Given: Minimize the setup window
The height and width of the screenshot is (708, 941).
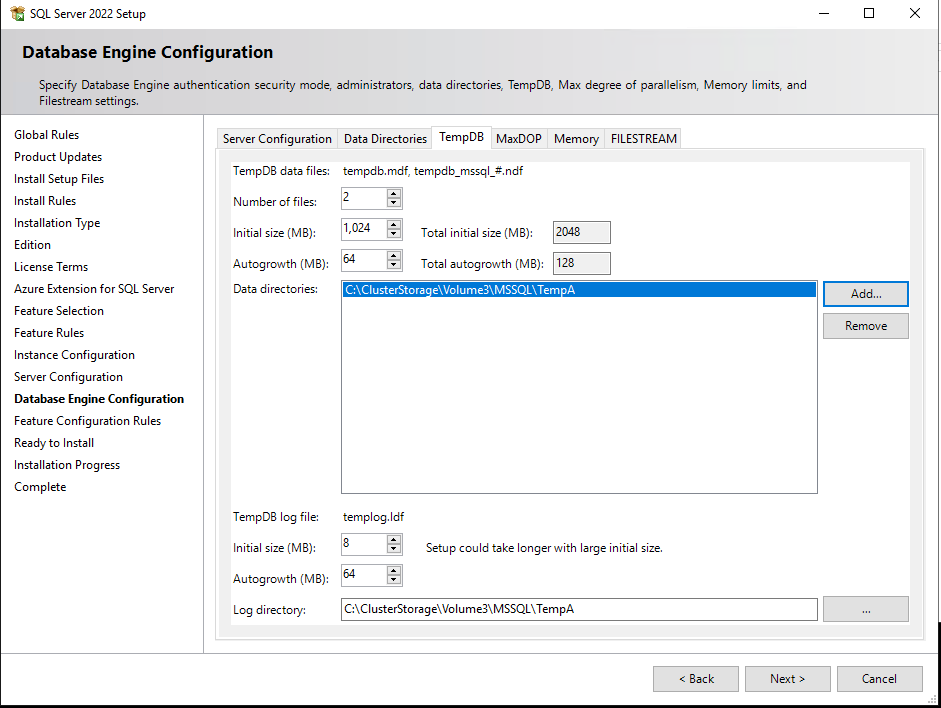Looking at the screenshot, I should [x=824, y=13].
